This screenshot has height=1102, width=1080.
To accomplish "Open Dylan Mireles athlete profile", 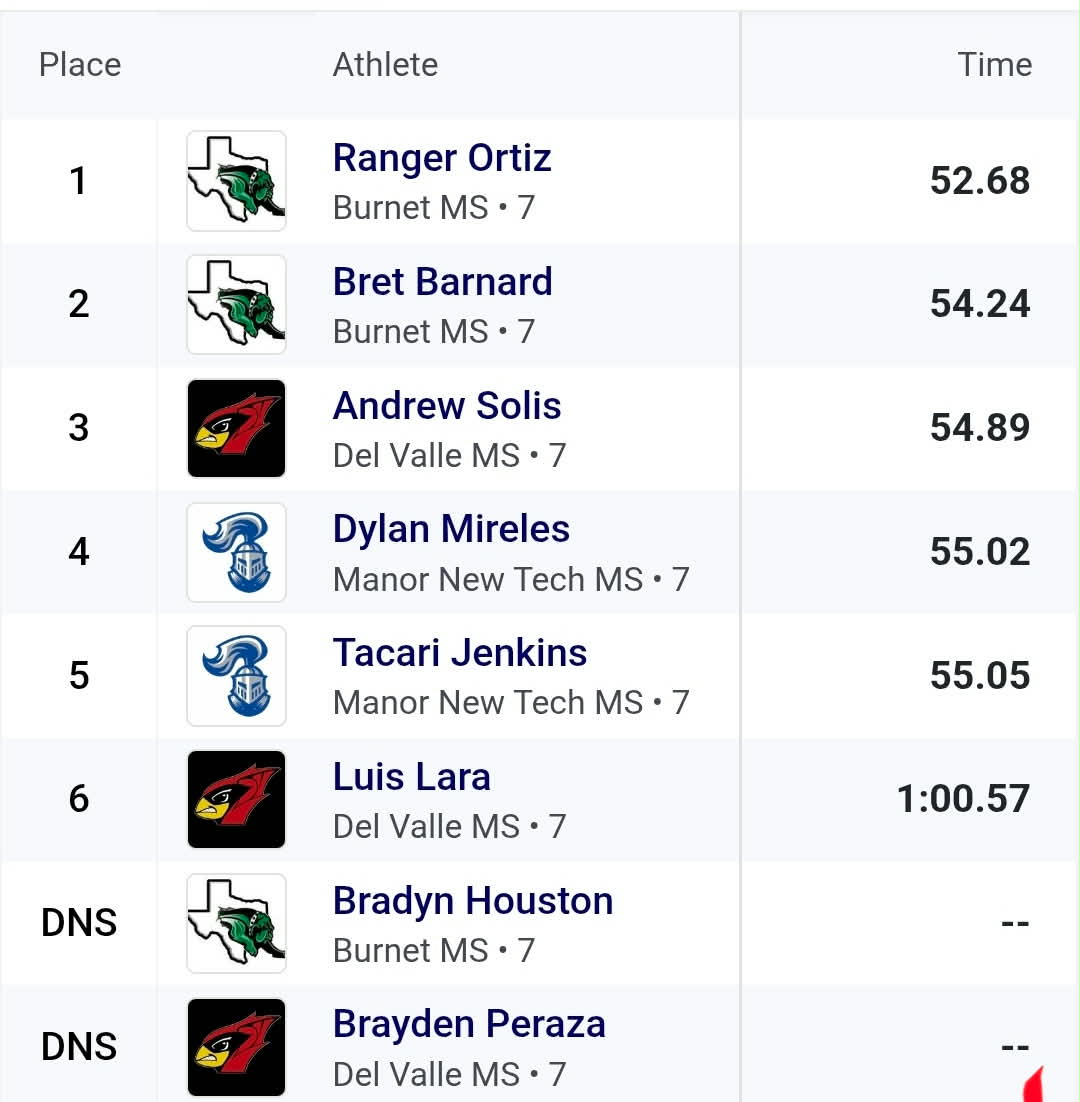I will 451,529.
